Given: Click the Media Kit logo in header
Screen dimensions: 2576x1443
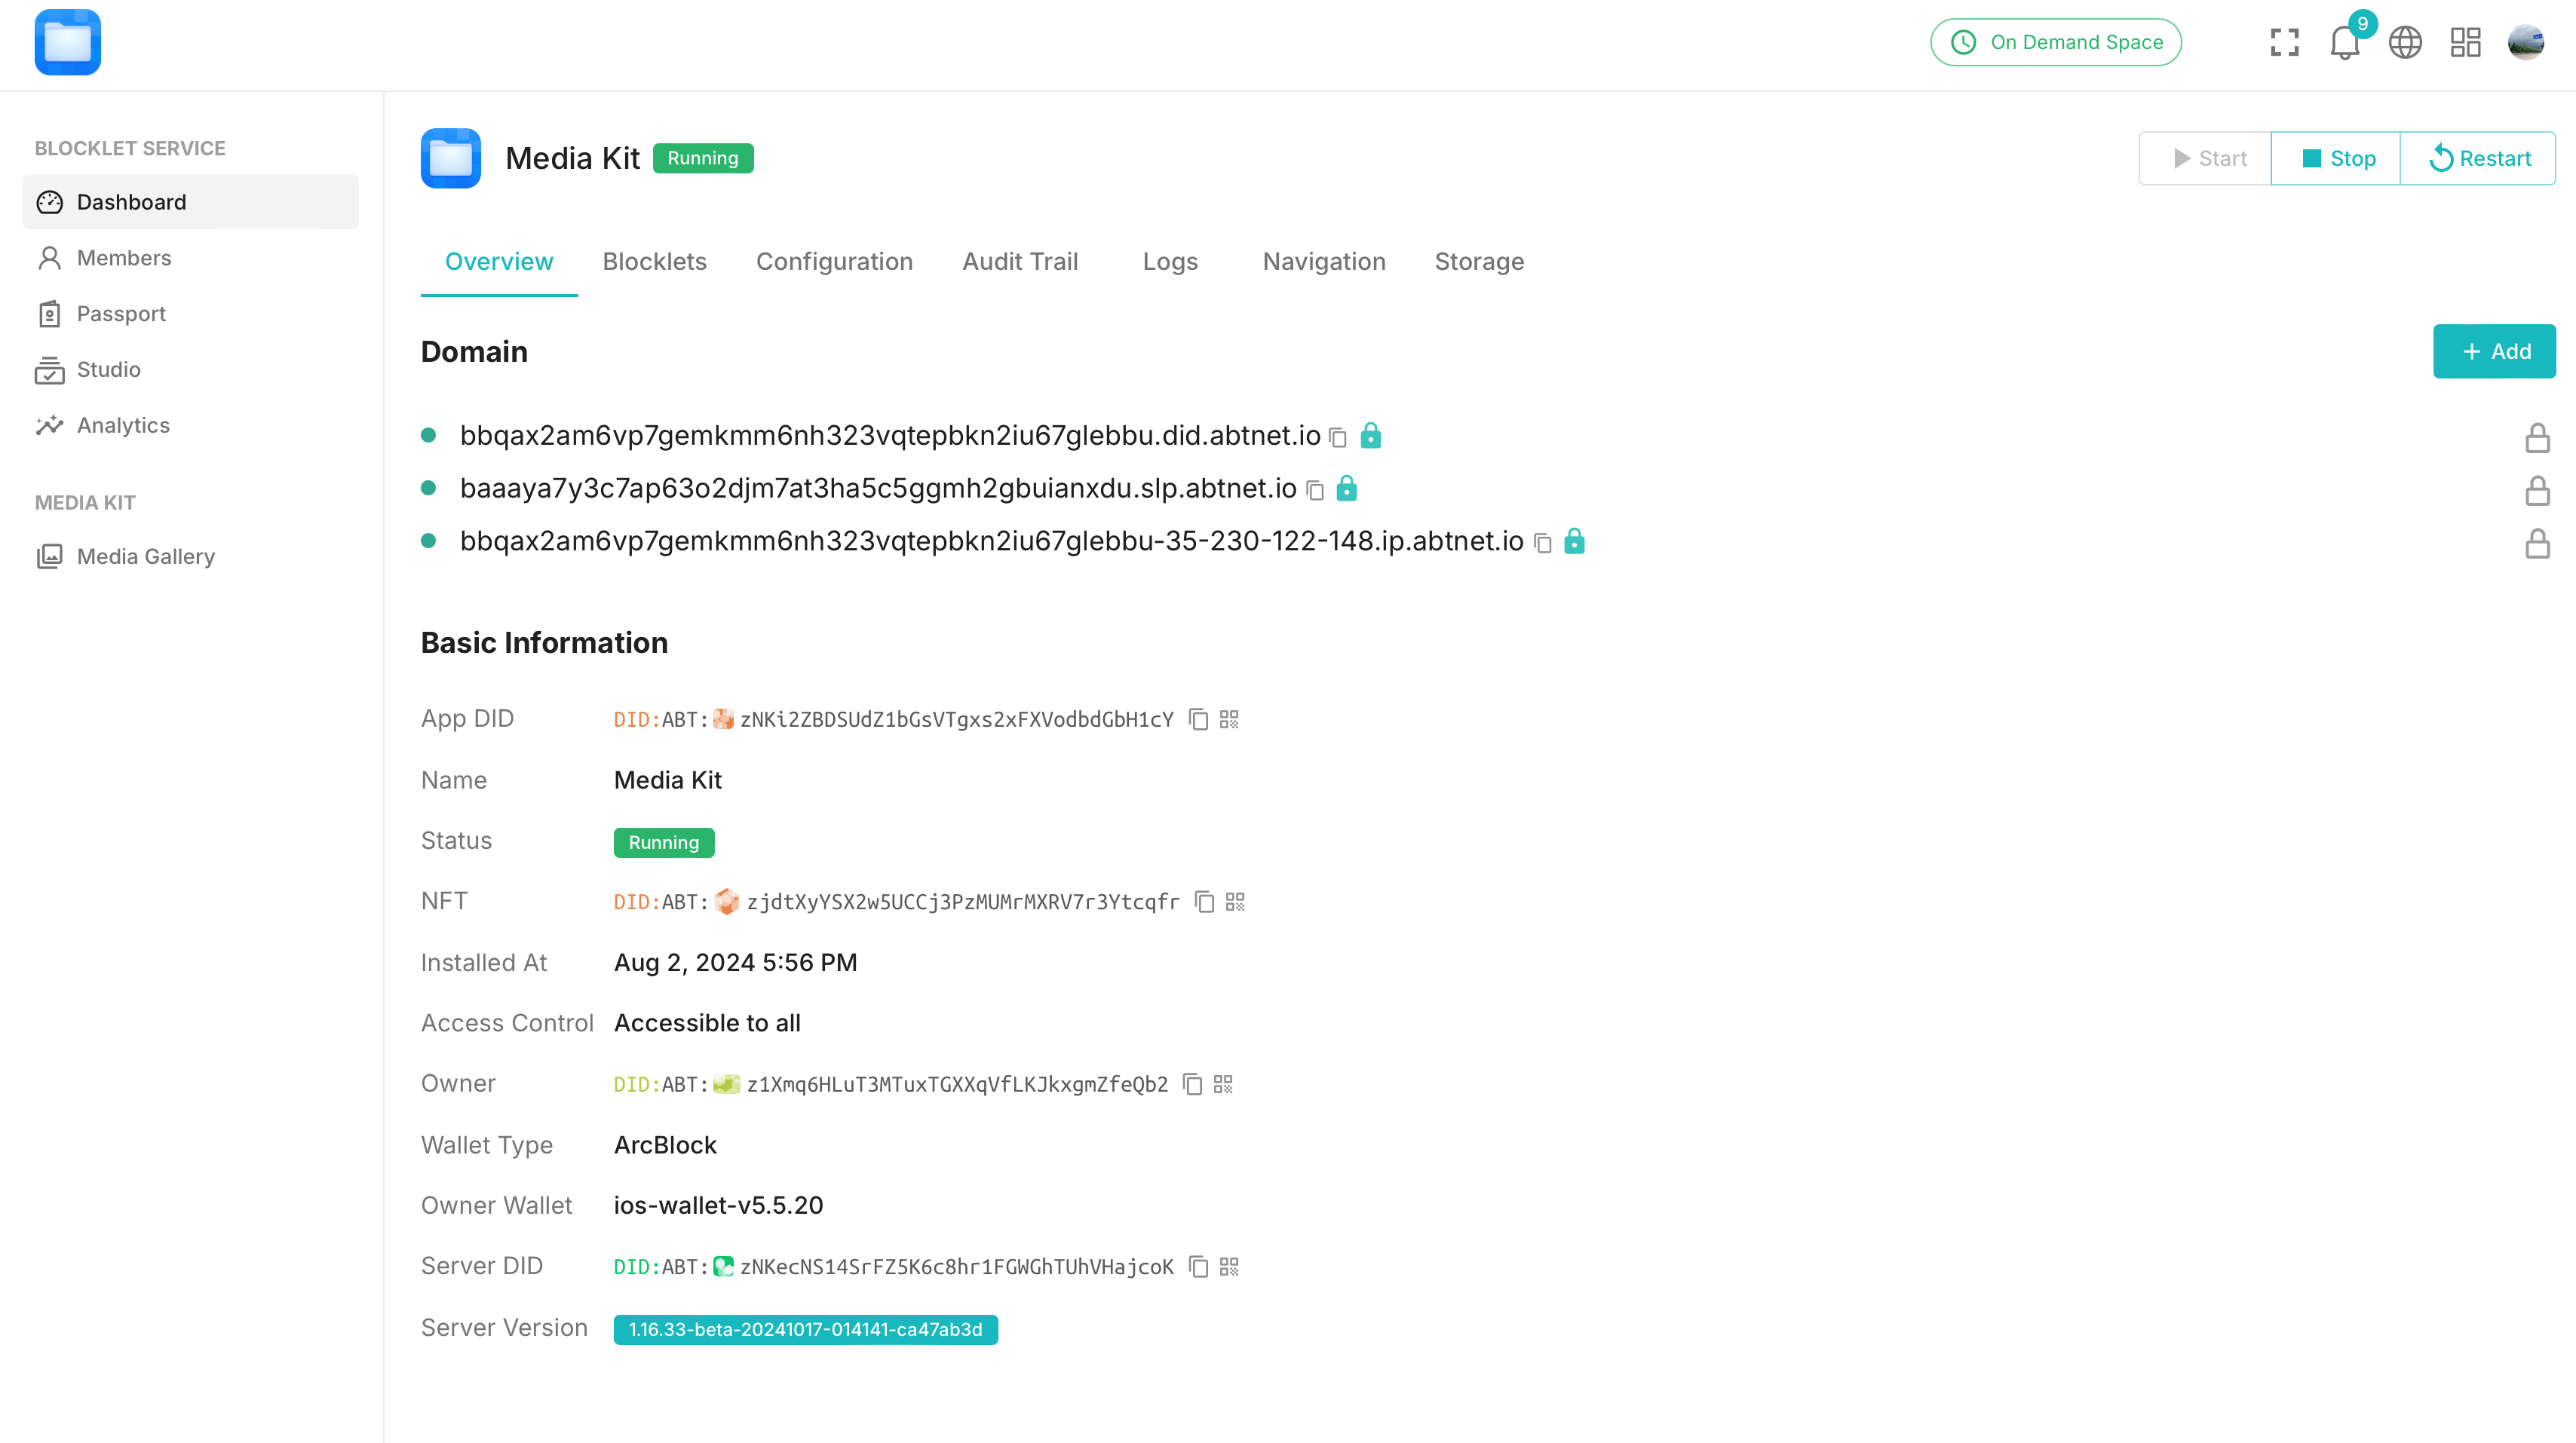Looking at the screenshot, I should click(x=67, y=42).
